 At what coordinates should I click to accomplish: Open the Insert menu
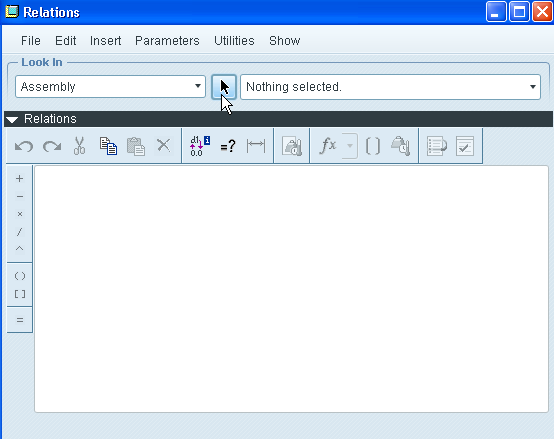click(106, 41)
